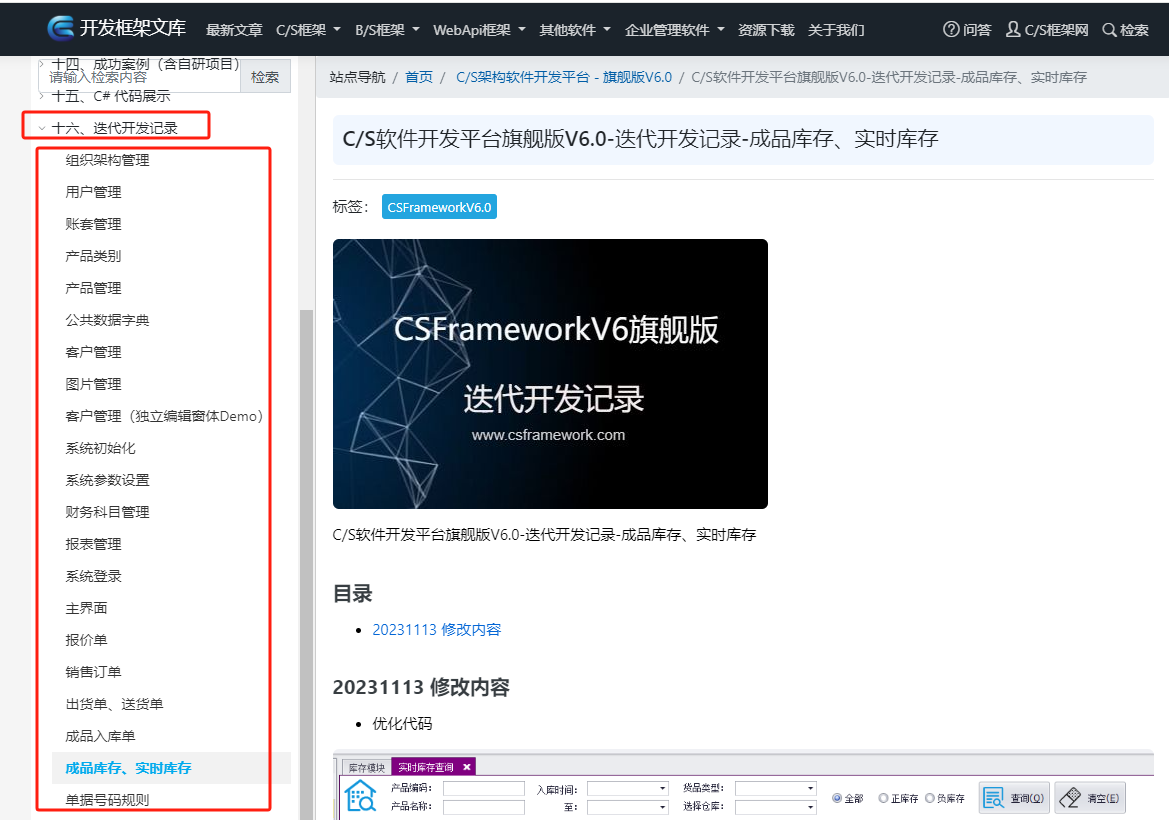Click the 清空(E) eraser icon button
Viewport: 1169px width, 820px height.
pos(1089,797)
